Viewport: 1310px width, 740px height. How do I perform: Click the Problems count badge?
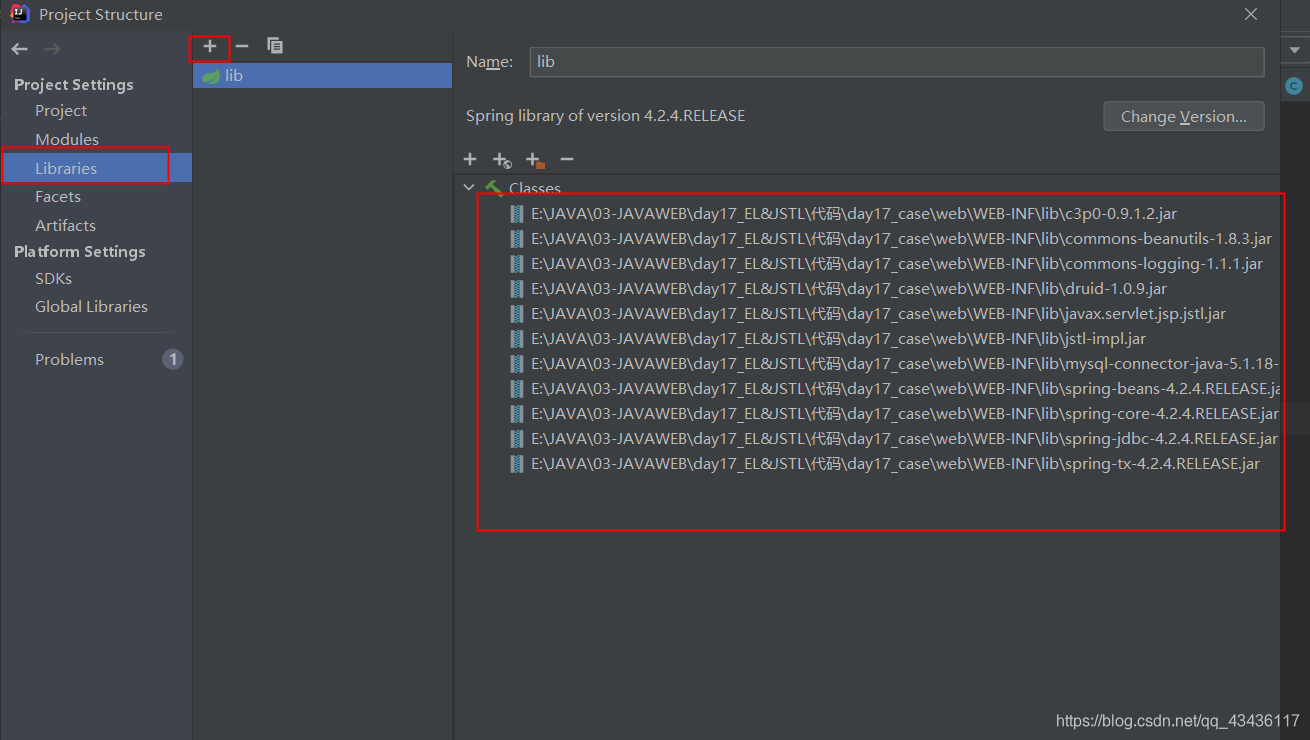(173, 359)
